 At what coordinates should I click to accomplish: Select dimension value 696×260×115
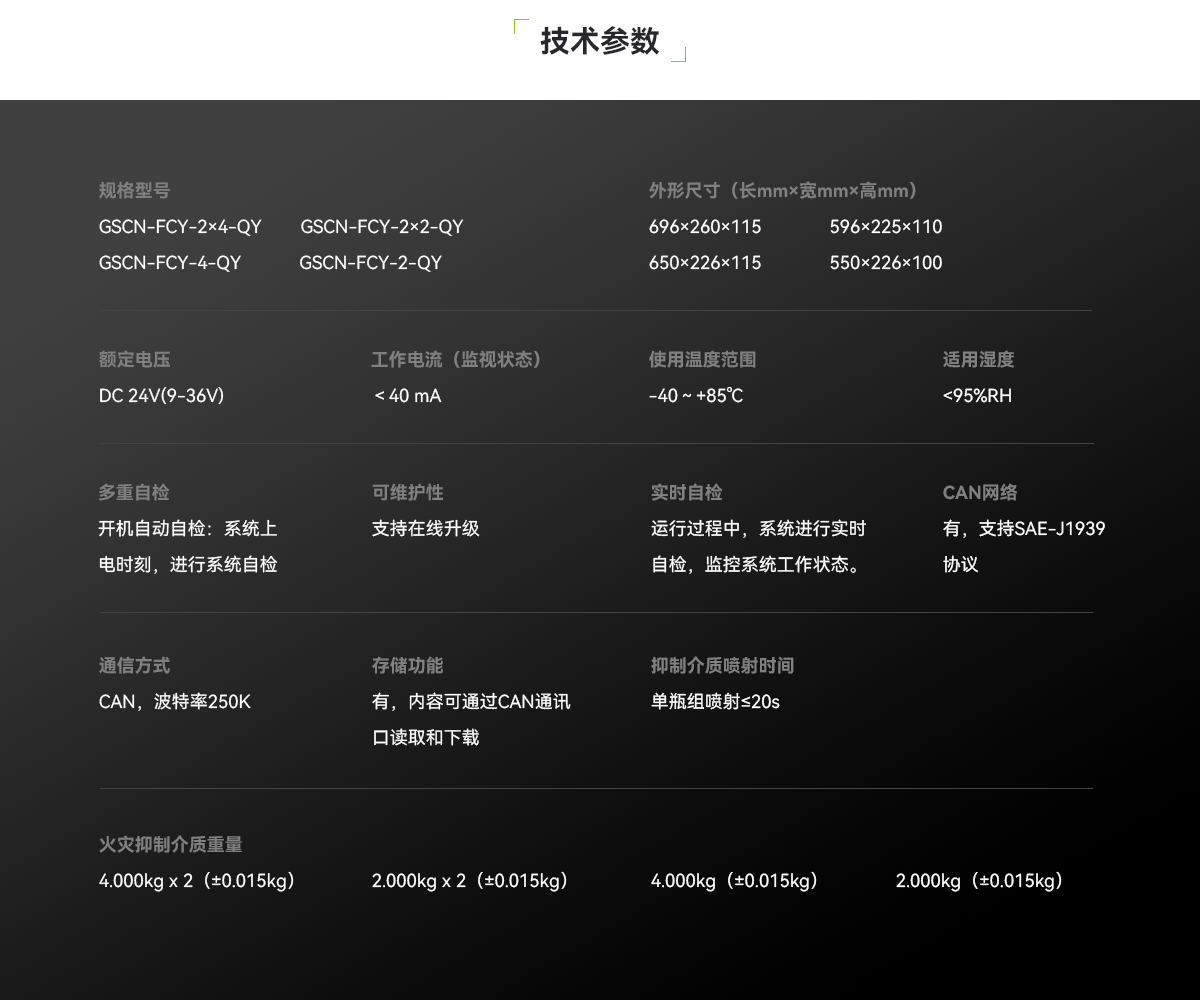pos(705,227)
